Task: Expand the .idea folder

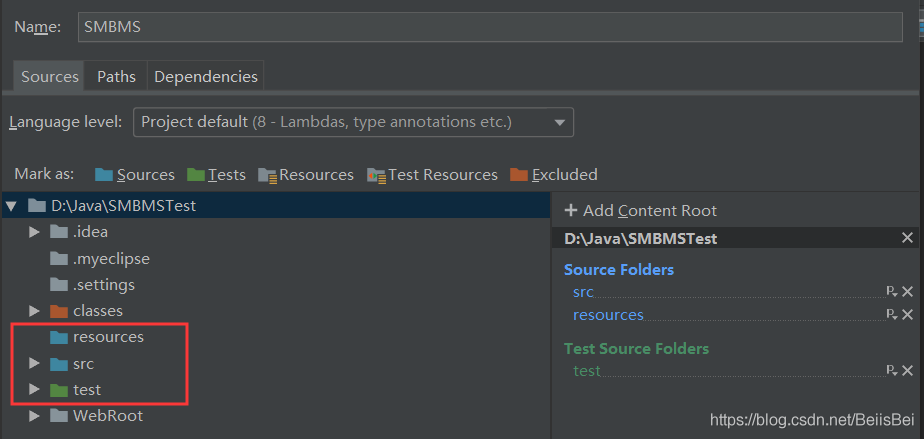Action: (x=35, y=232)
